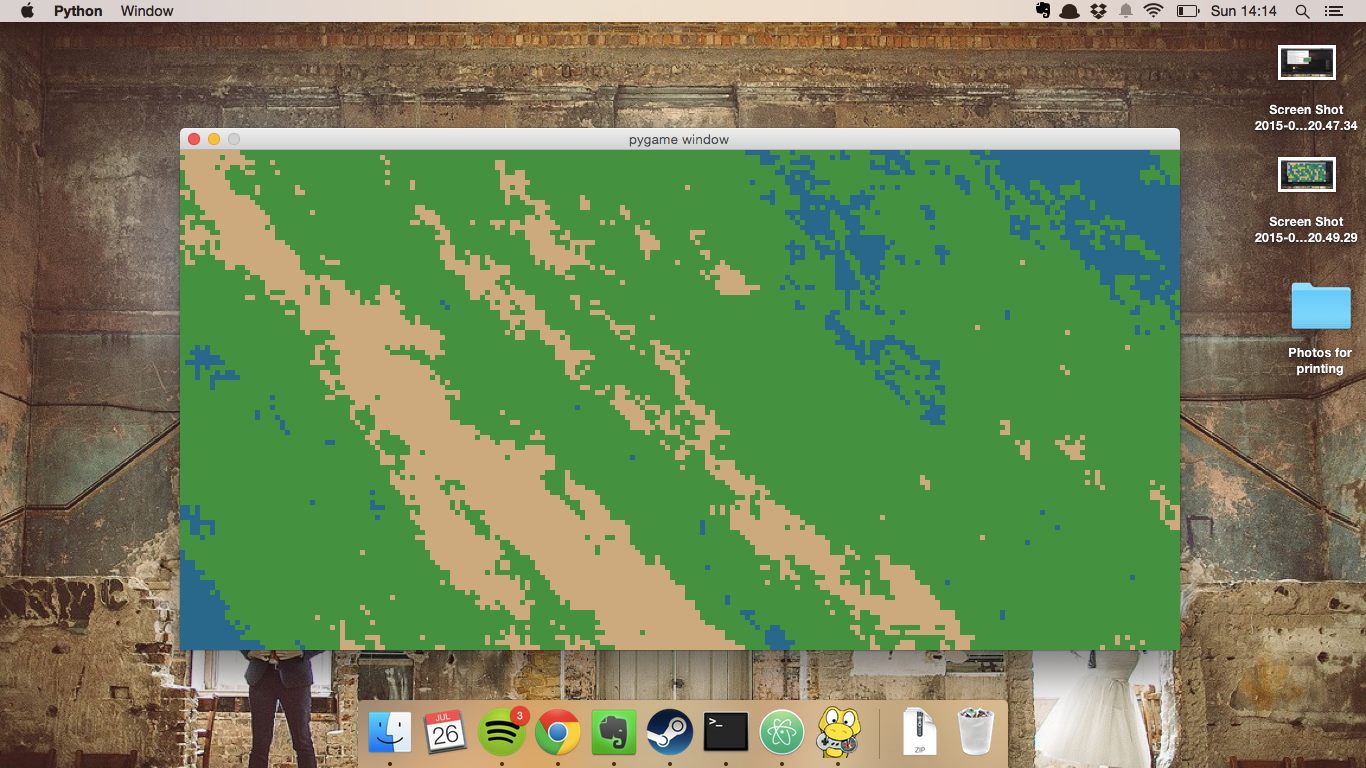
Task: Open the Python application menu
Action: 78,11
